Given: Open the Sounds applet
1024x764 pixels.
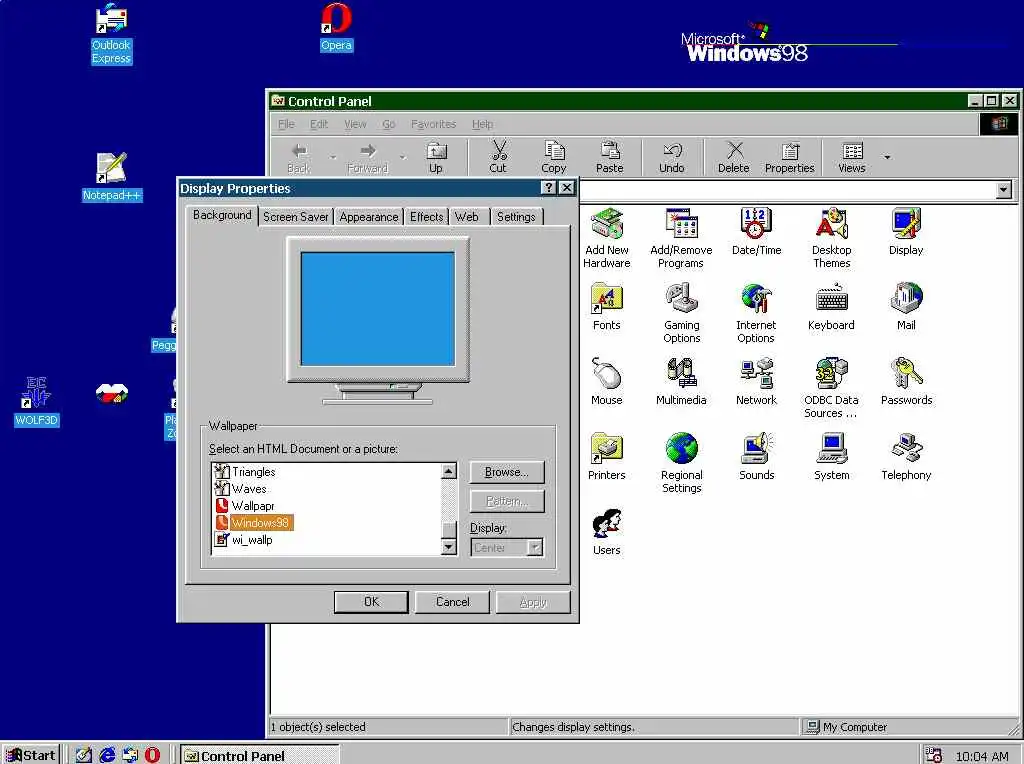Looking at the screenshot, I should click(x=756, y=457).
